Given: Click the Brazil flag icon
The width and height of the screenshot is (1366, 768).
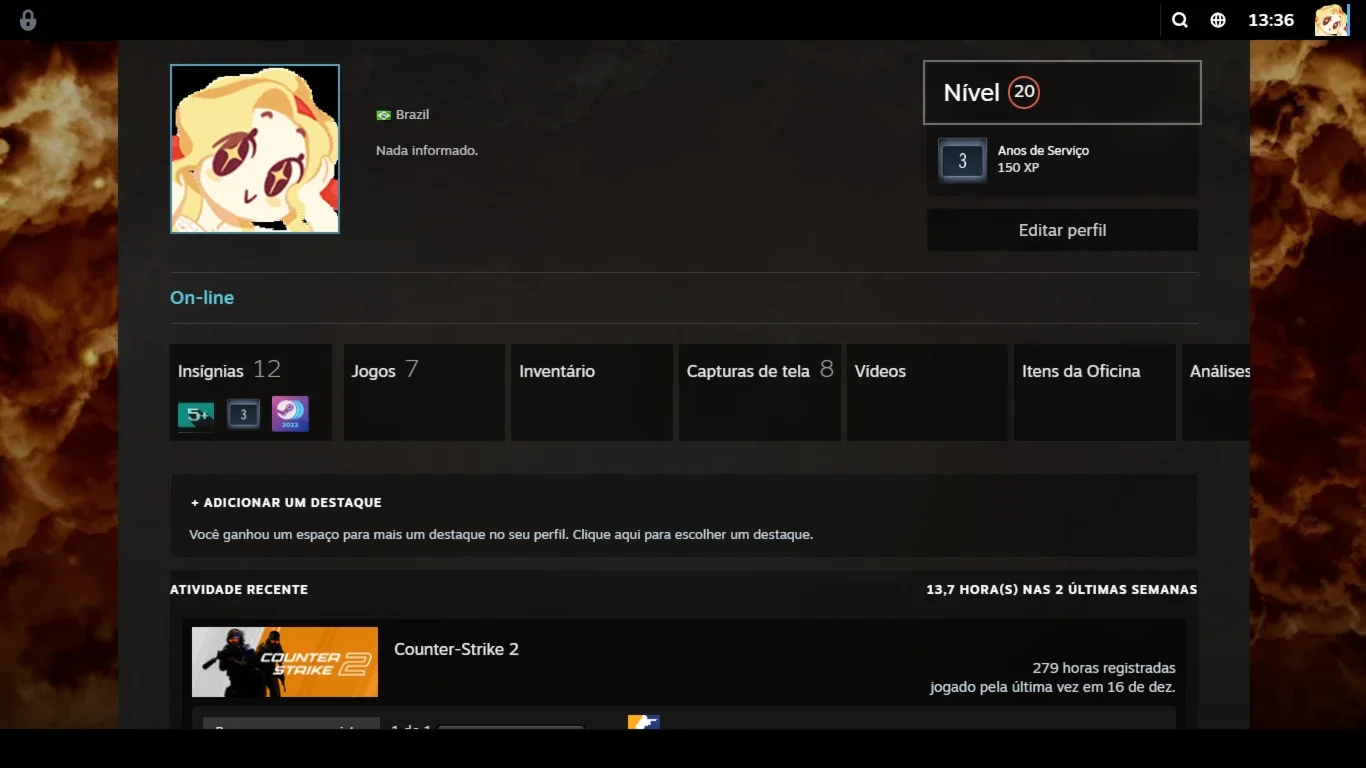Looking at the screenshot, I should click(383, 115).
